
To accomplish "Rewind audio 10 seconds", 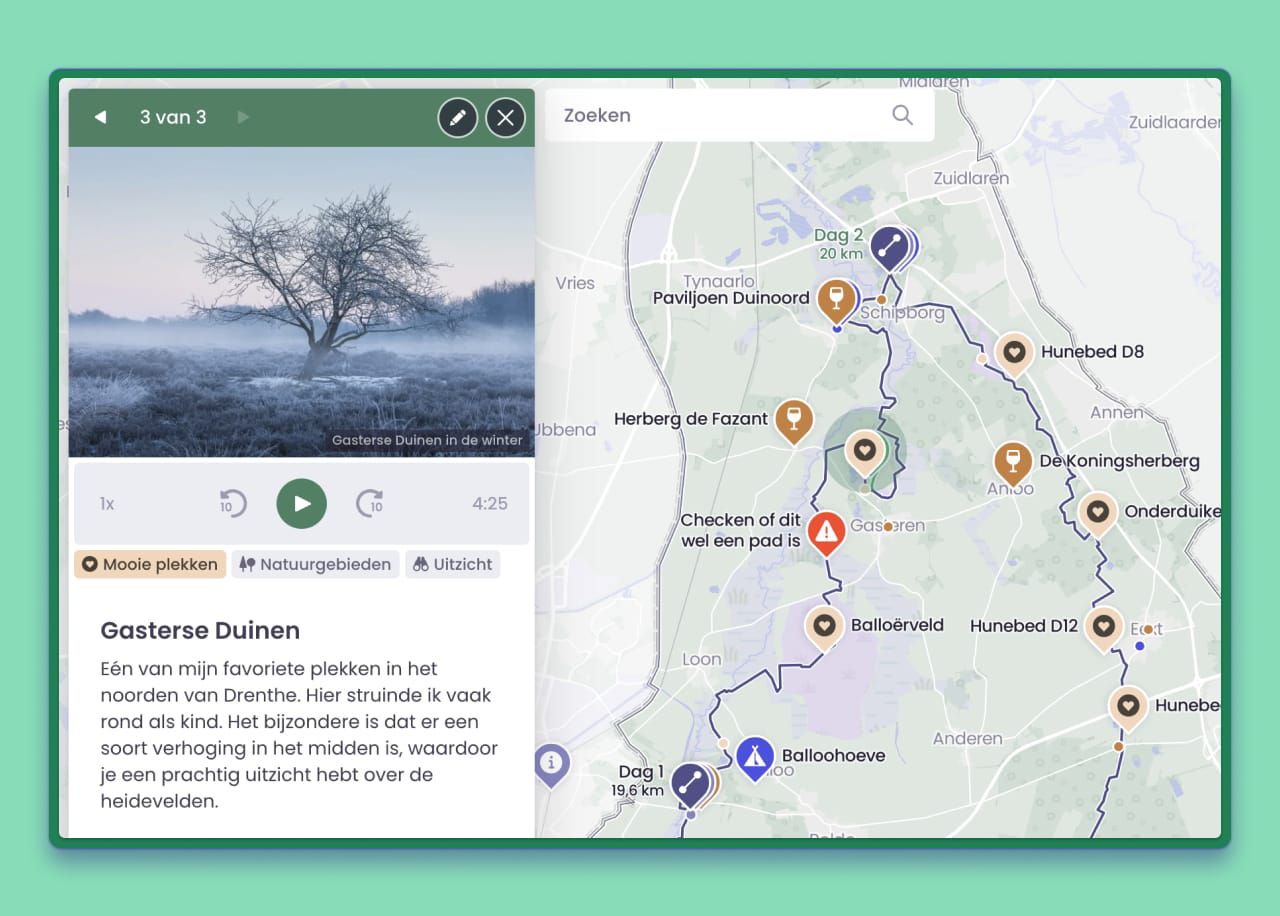I will [233, 503].
